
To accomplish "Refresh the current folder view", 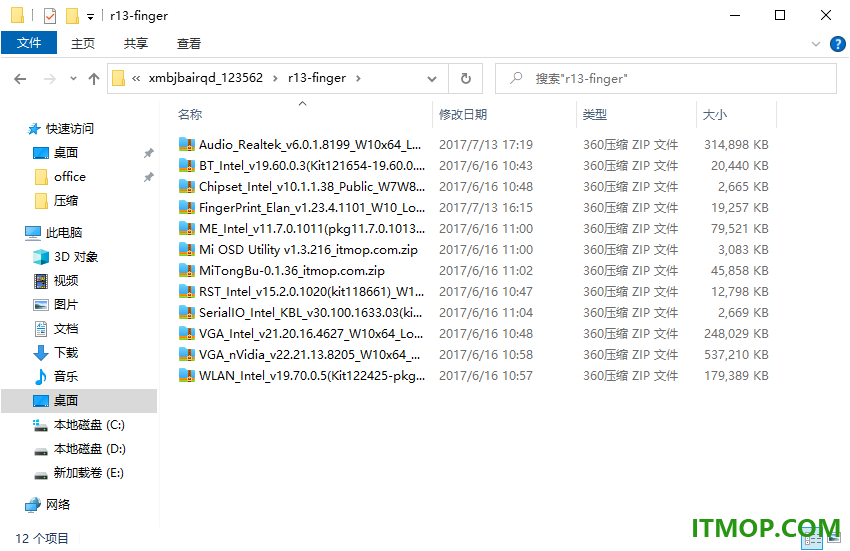I will (x=466, y=79).
